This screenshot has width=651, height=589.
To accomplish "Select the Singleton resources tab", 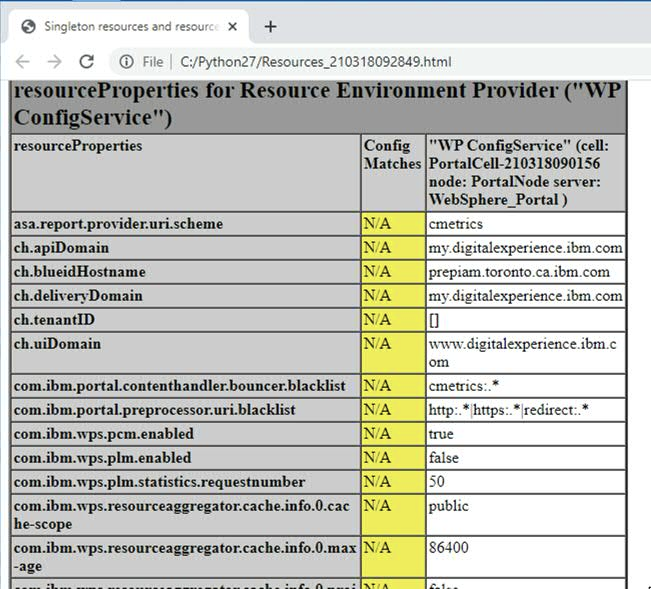I will (x=128, y=26).
